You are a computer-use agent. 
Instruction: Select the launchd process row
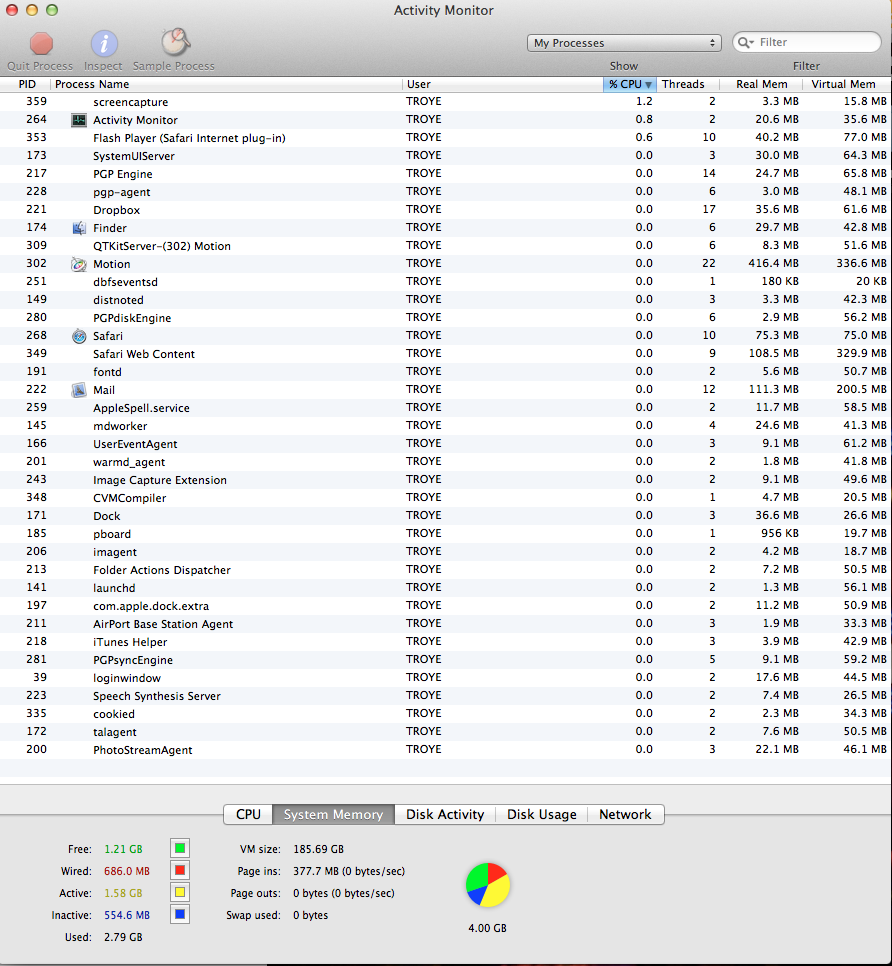(x=446, y=588)
